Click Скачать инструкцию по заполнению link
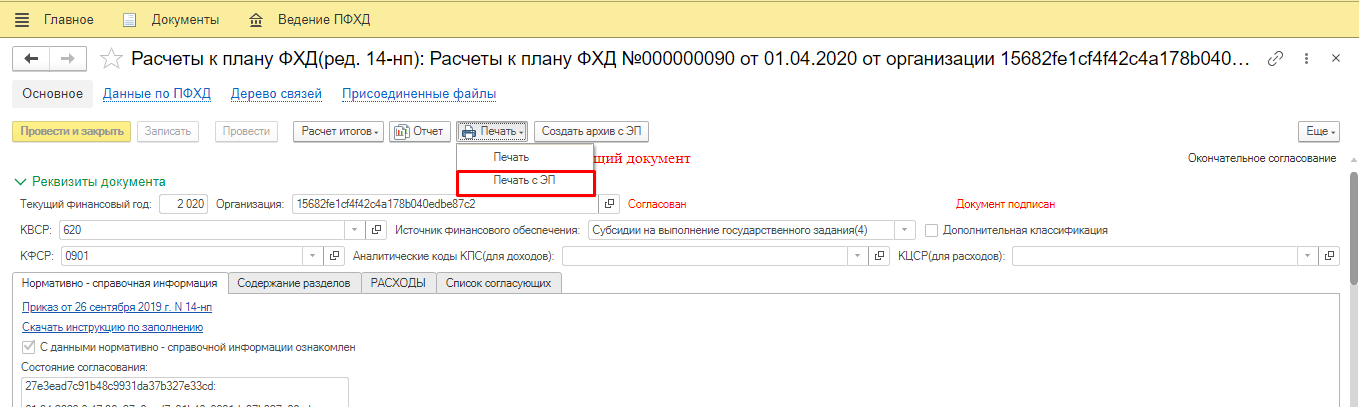Image resolution: width=1359 pixels, height=407 pixels. 113,326
